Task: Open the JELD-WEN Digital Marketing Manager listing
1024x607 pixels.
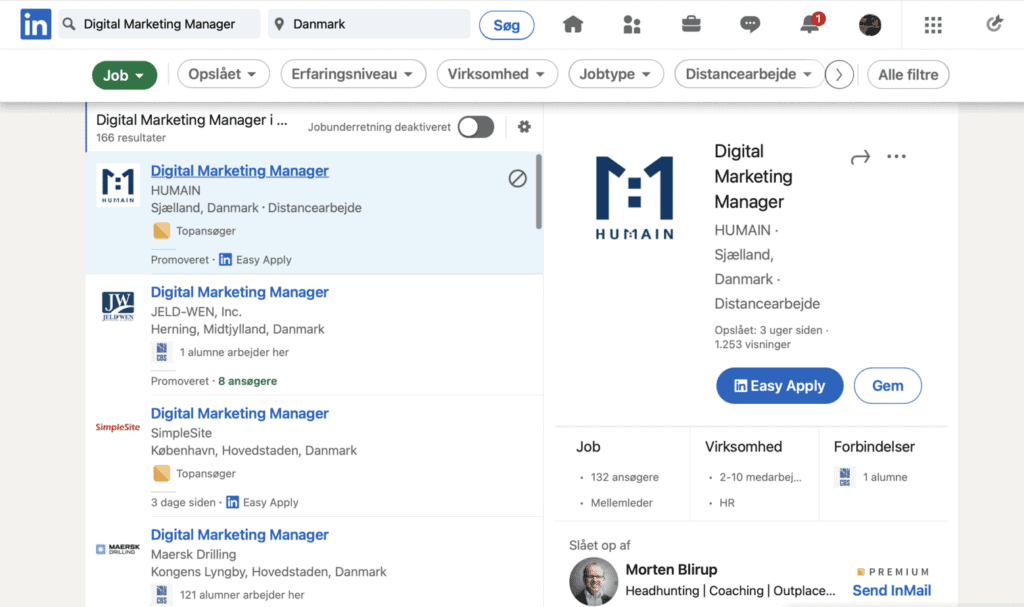Action: [x=240, y=292]
